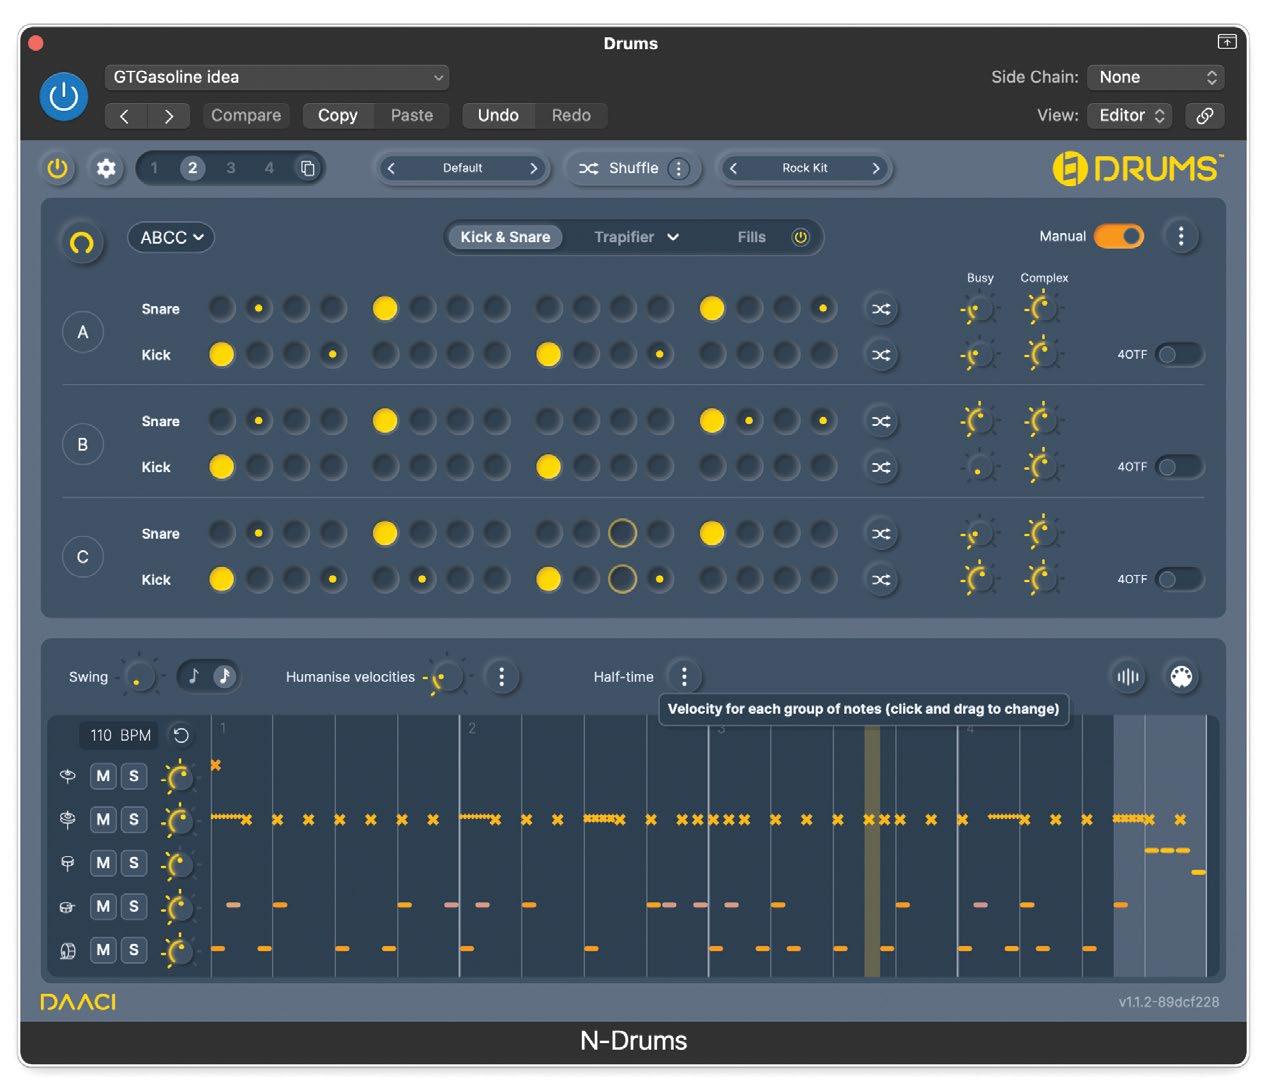Viewport: 1267px width, 1082px height.
Task: Solo the snare lane
Action: click(133, 906)
